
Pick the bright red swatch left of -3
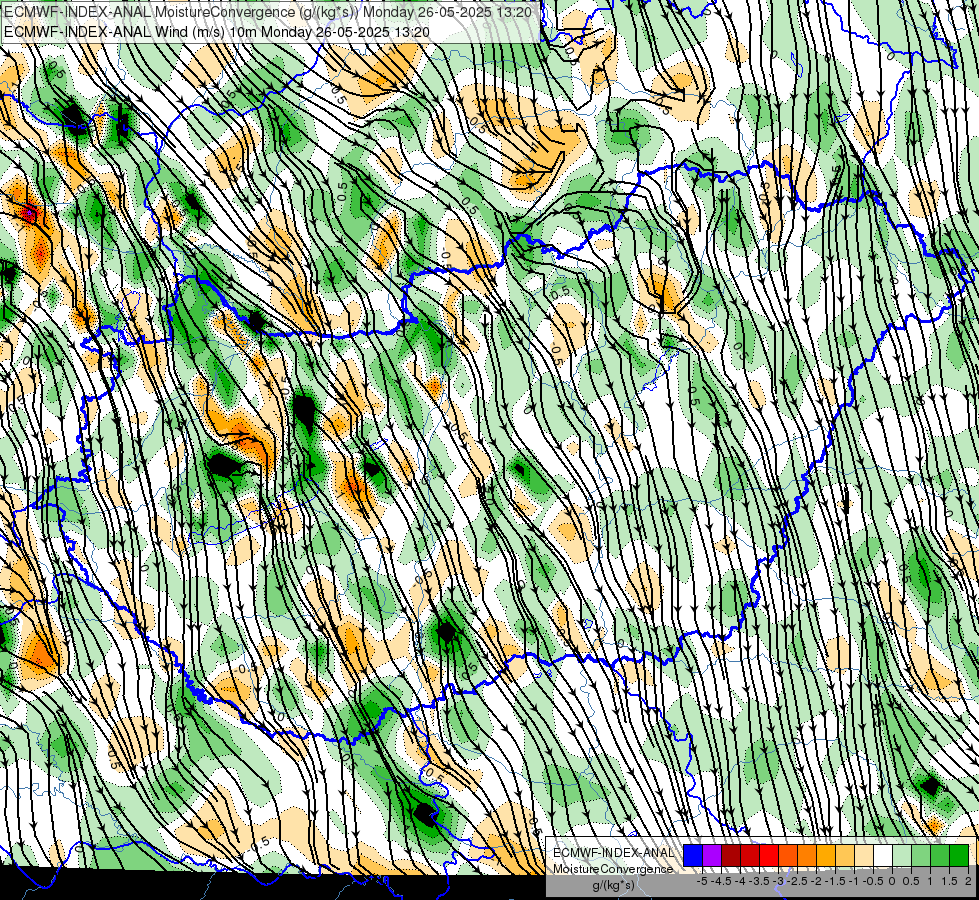[769, 856]
